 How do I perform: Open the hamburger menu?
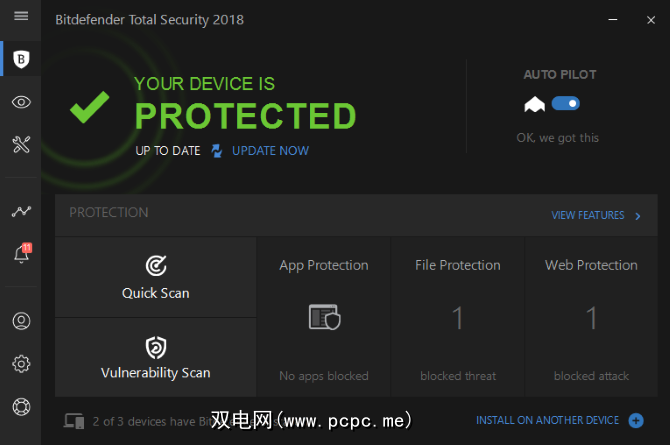pyautogui.click(x=21, y=17)
